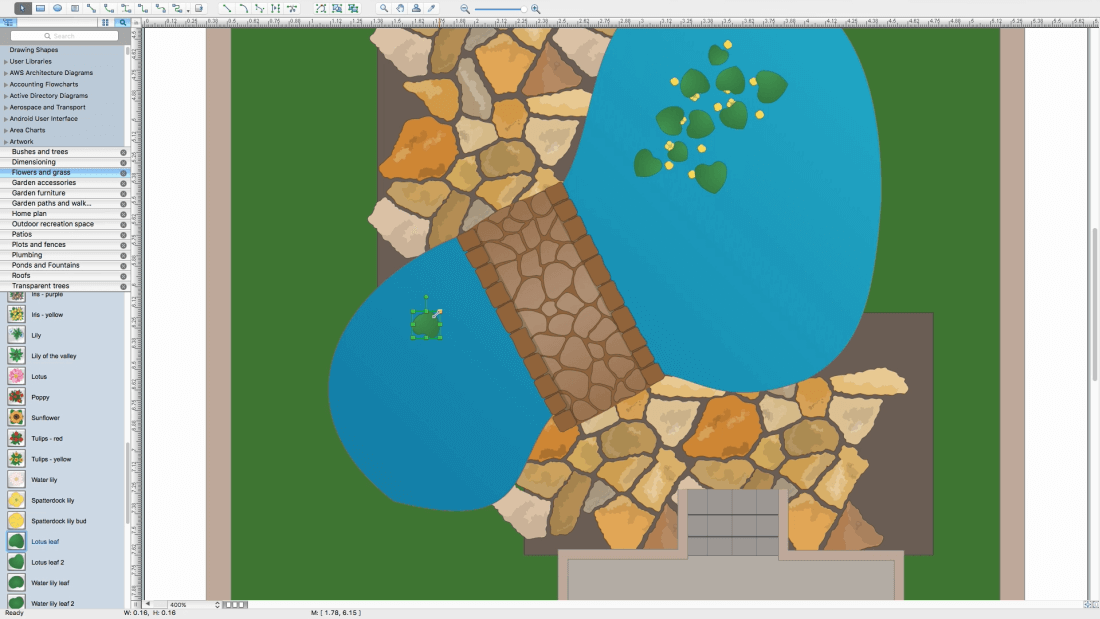Image resolution: width=1100 pixels, height=619 pixels.
Task: Select the rectangle shape tool
Action: tap(41, 8)
